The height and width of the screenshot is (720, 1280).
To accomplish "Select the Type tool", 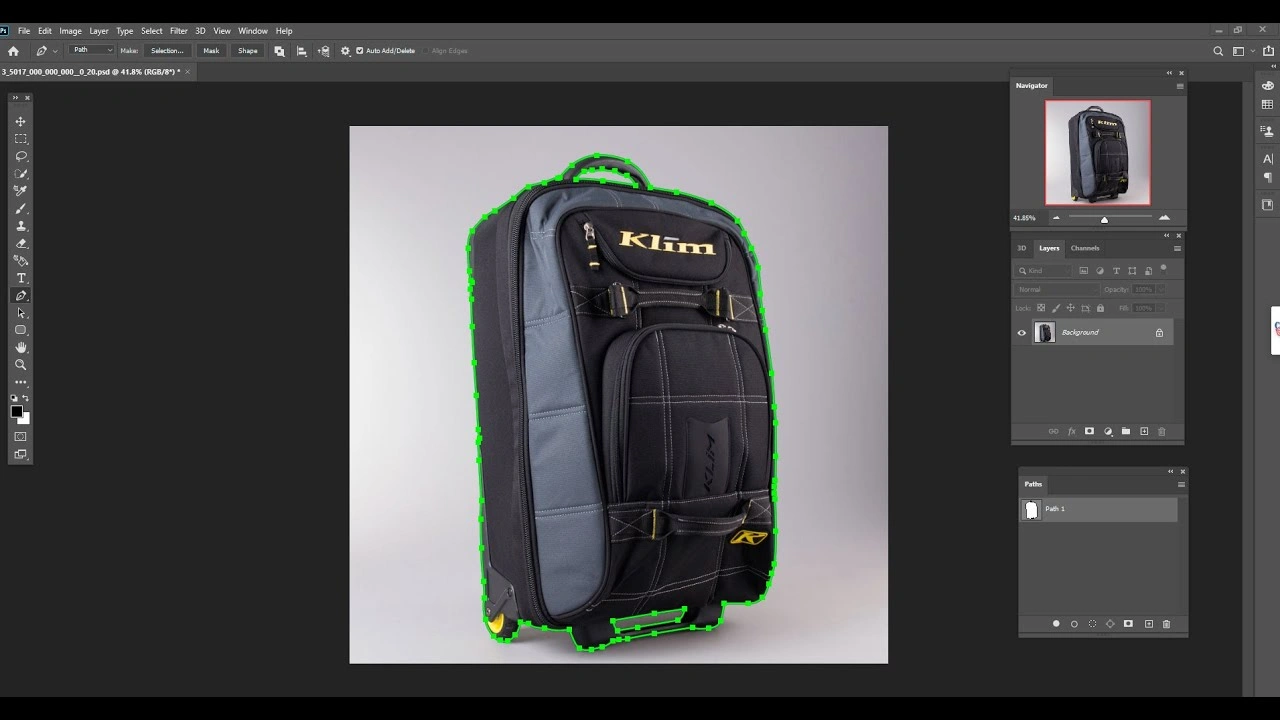I will pyautogui.click(x=20, y=278).
